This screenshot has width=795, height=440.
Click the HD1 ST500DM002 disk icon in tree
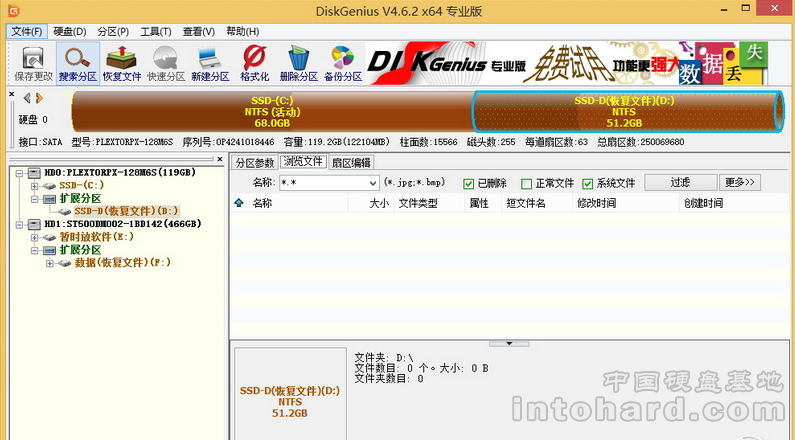coord(34,224)
